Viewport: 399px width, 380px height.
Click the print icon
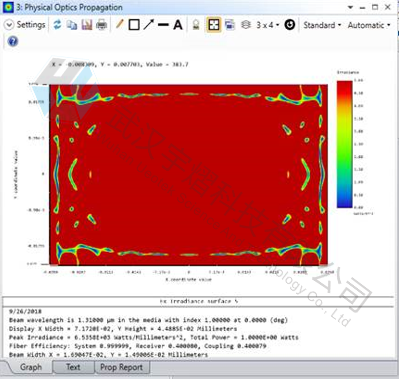click(x=101, y=25)
